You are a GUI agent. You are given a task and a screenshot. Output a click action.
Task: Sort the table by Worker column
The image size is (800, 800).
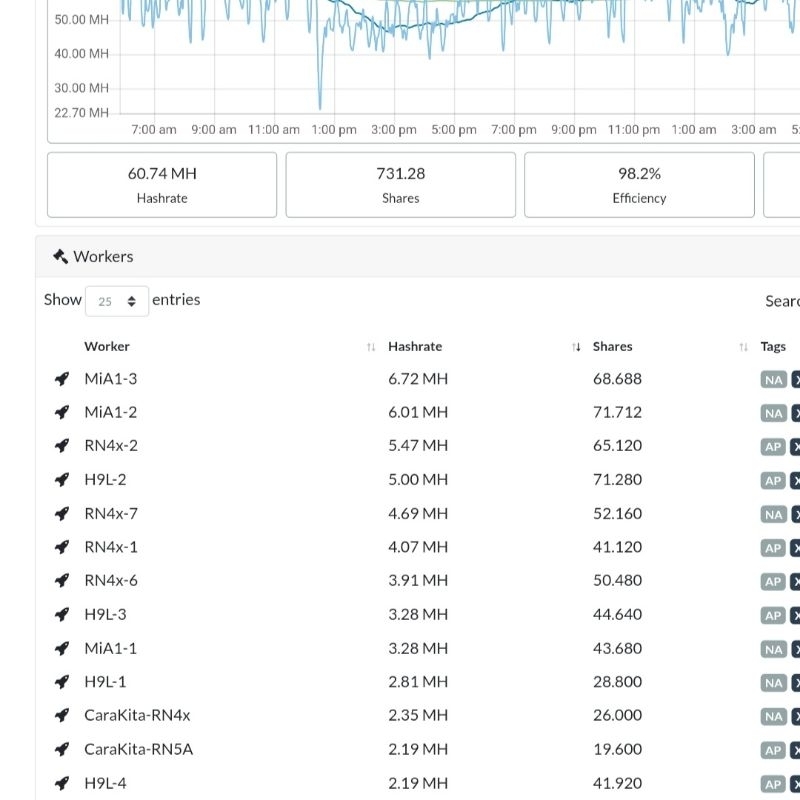(x=107, y=346)
